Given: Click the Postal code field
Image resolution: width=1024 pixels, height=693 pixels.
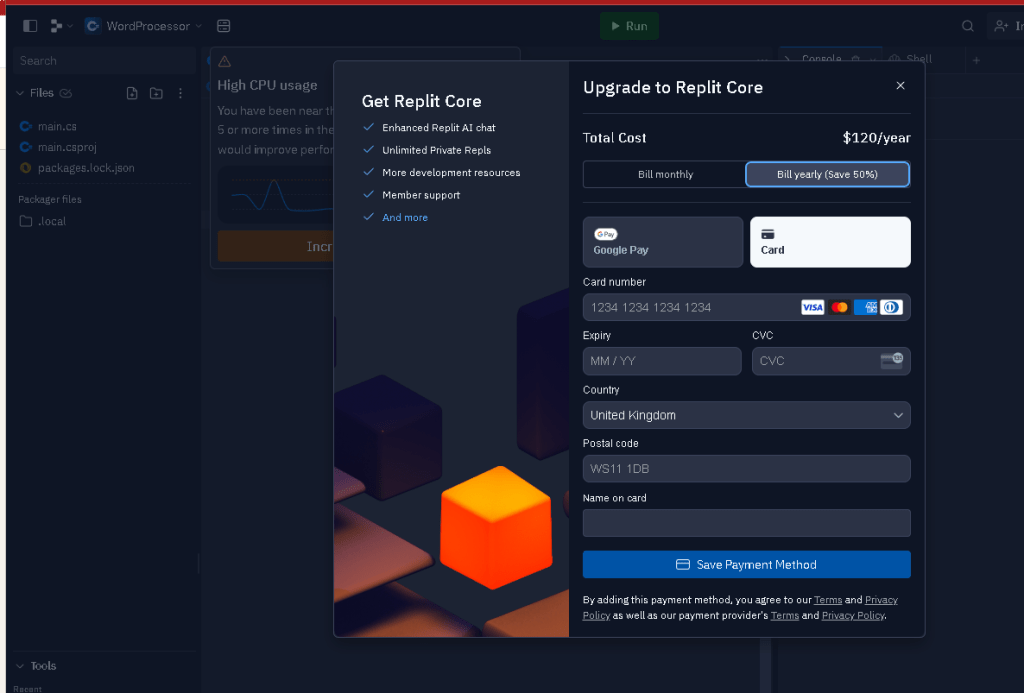Looking at the screenshot, I should 746,469.
